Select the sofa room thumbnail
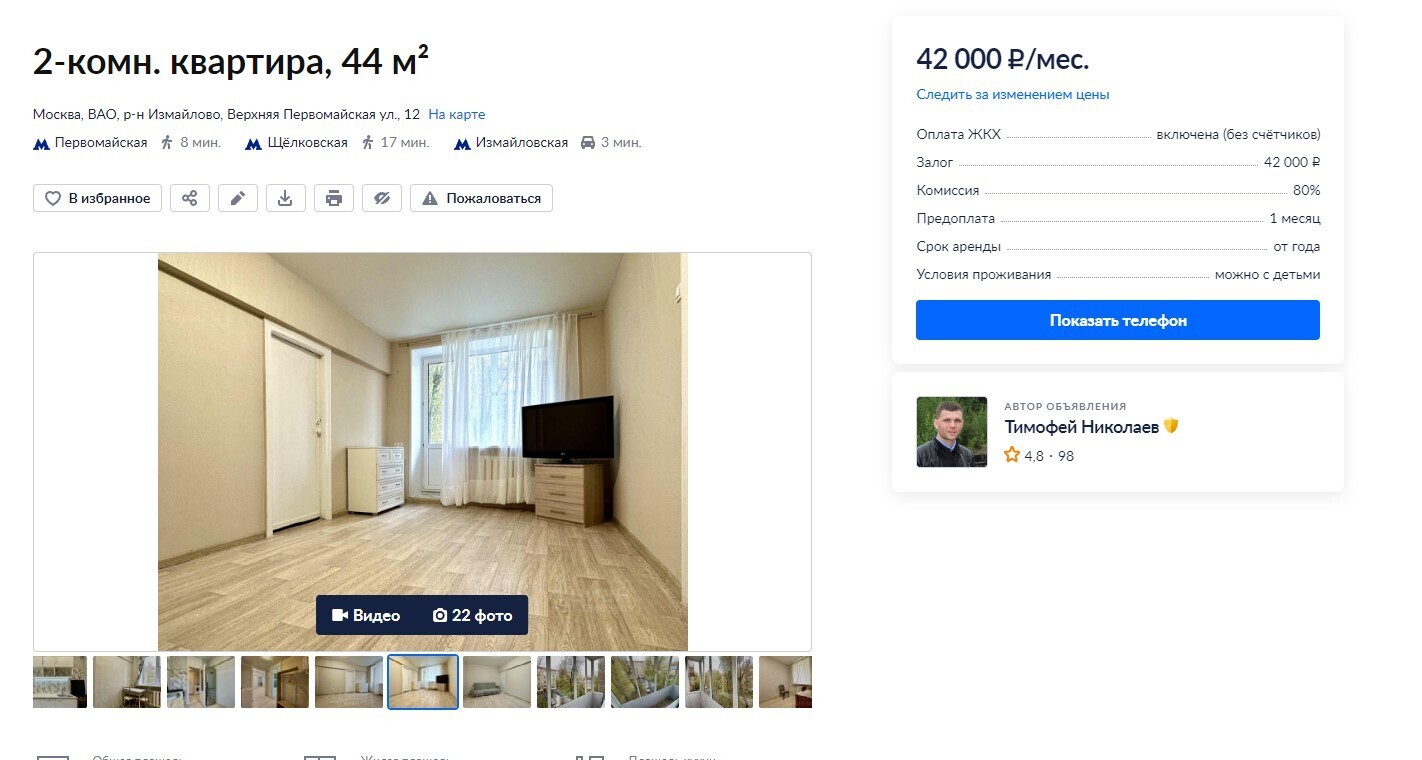Viewport: 1422px width, 760px height. [x=497, y=682]
